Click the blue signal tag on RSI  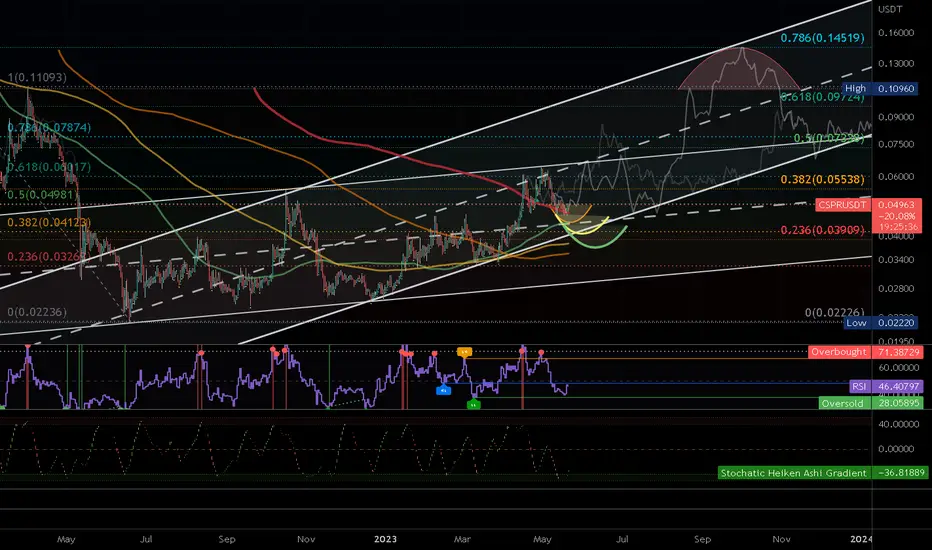pyautogui.click(x=443, y=391)
